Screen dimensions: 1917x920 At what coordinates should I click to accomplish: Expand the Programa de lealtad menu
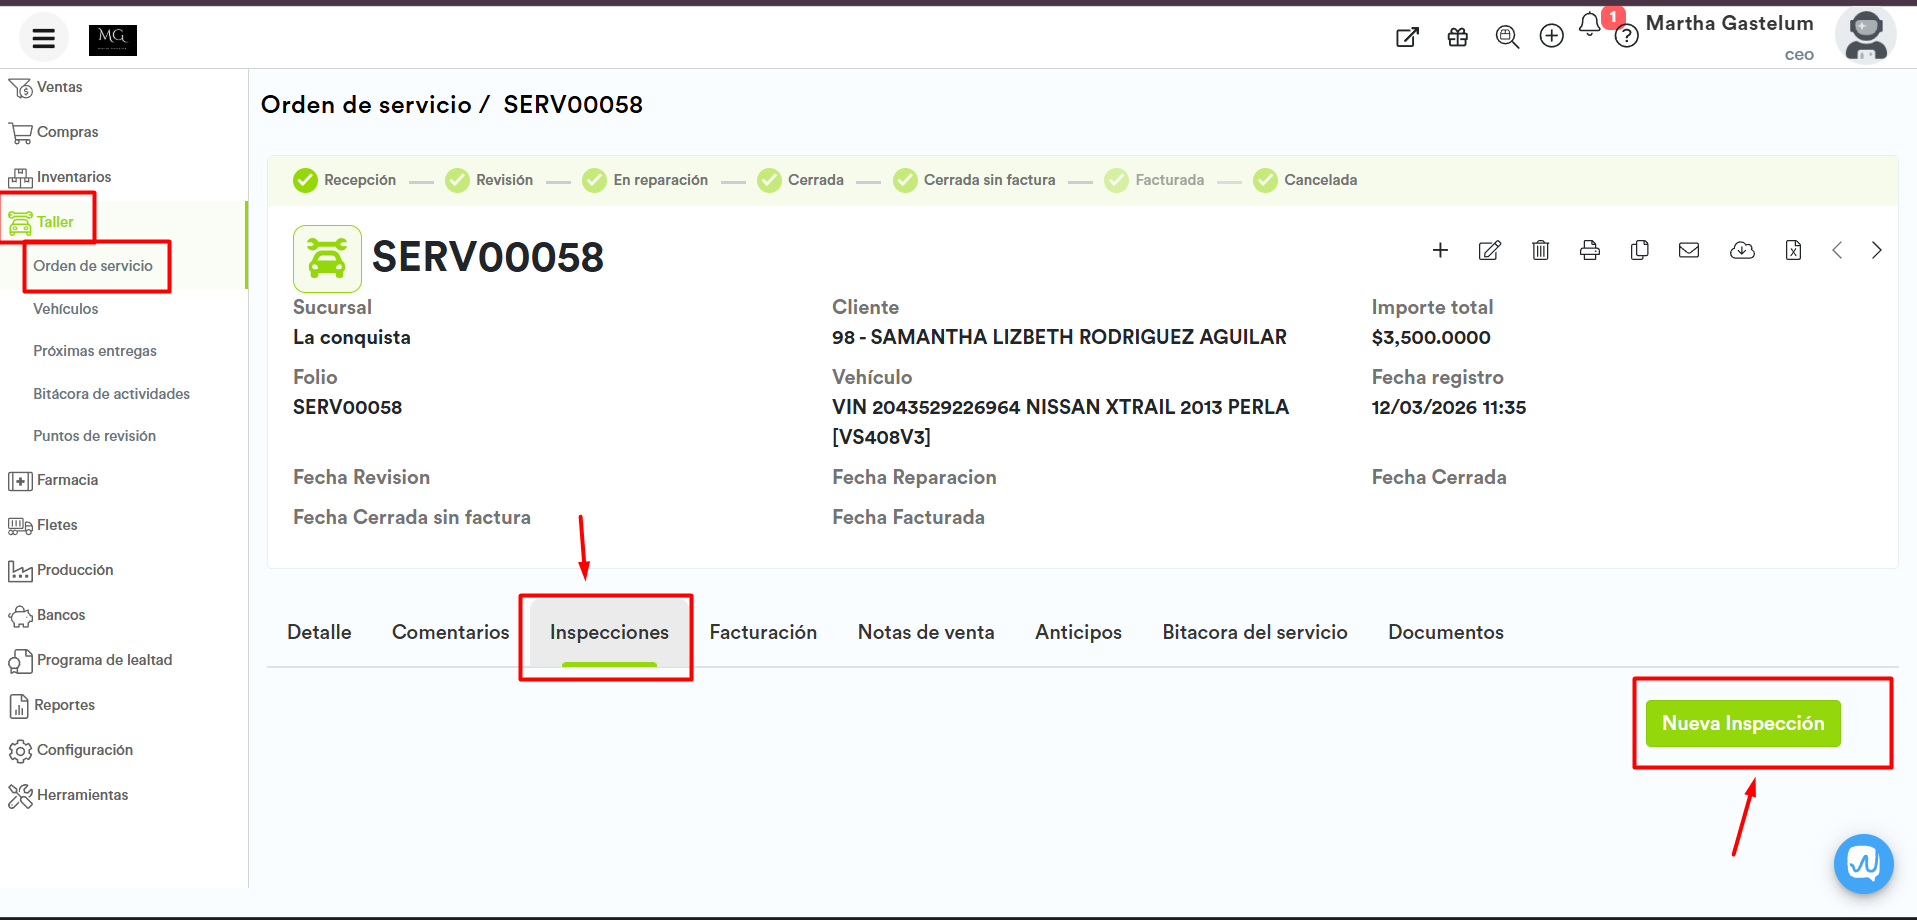point(90,660)
